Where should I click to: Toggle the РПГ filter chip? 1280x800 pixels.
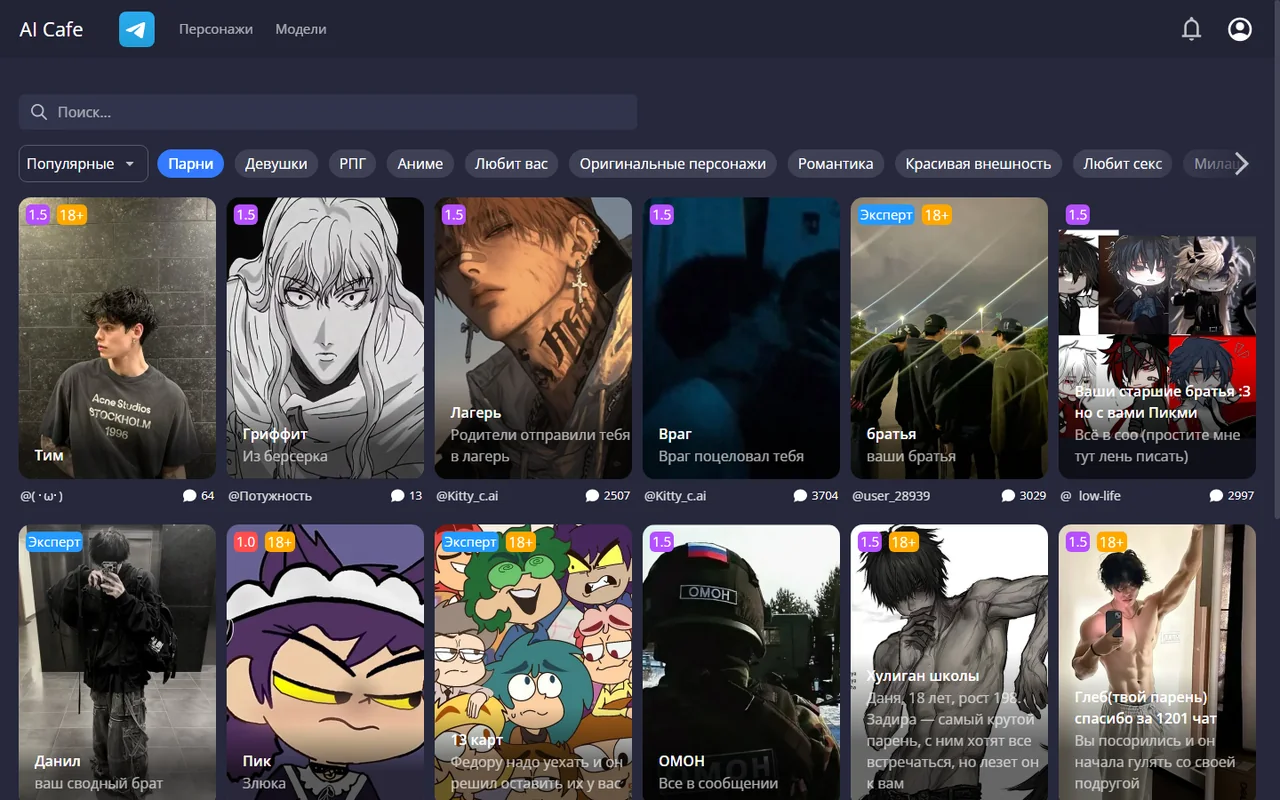click(352, 164)
